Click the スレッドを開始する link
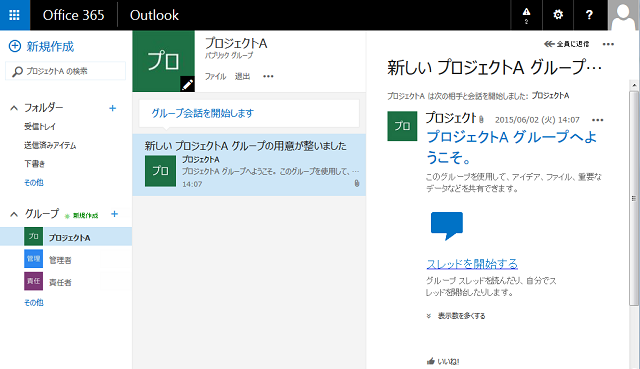The image size is (640, 369). (x=472, y=264)
